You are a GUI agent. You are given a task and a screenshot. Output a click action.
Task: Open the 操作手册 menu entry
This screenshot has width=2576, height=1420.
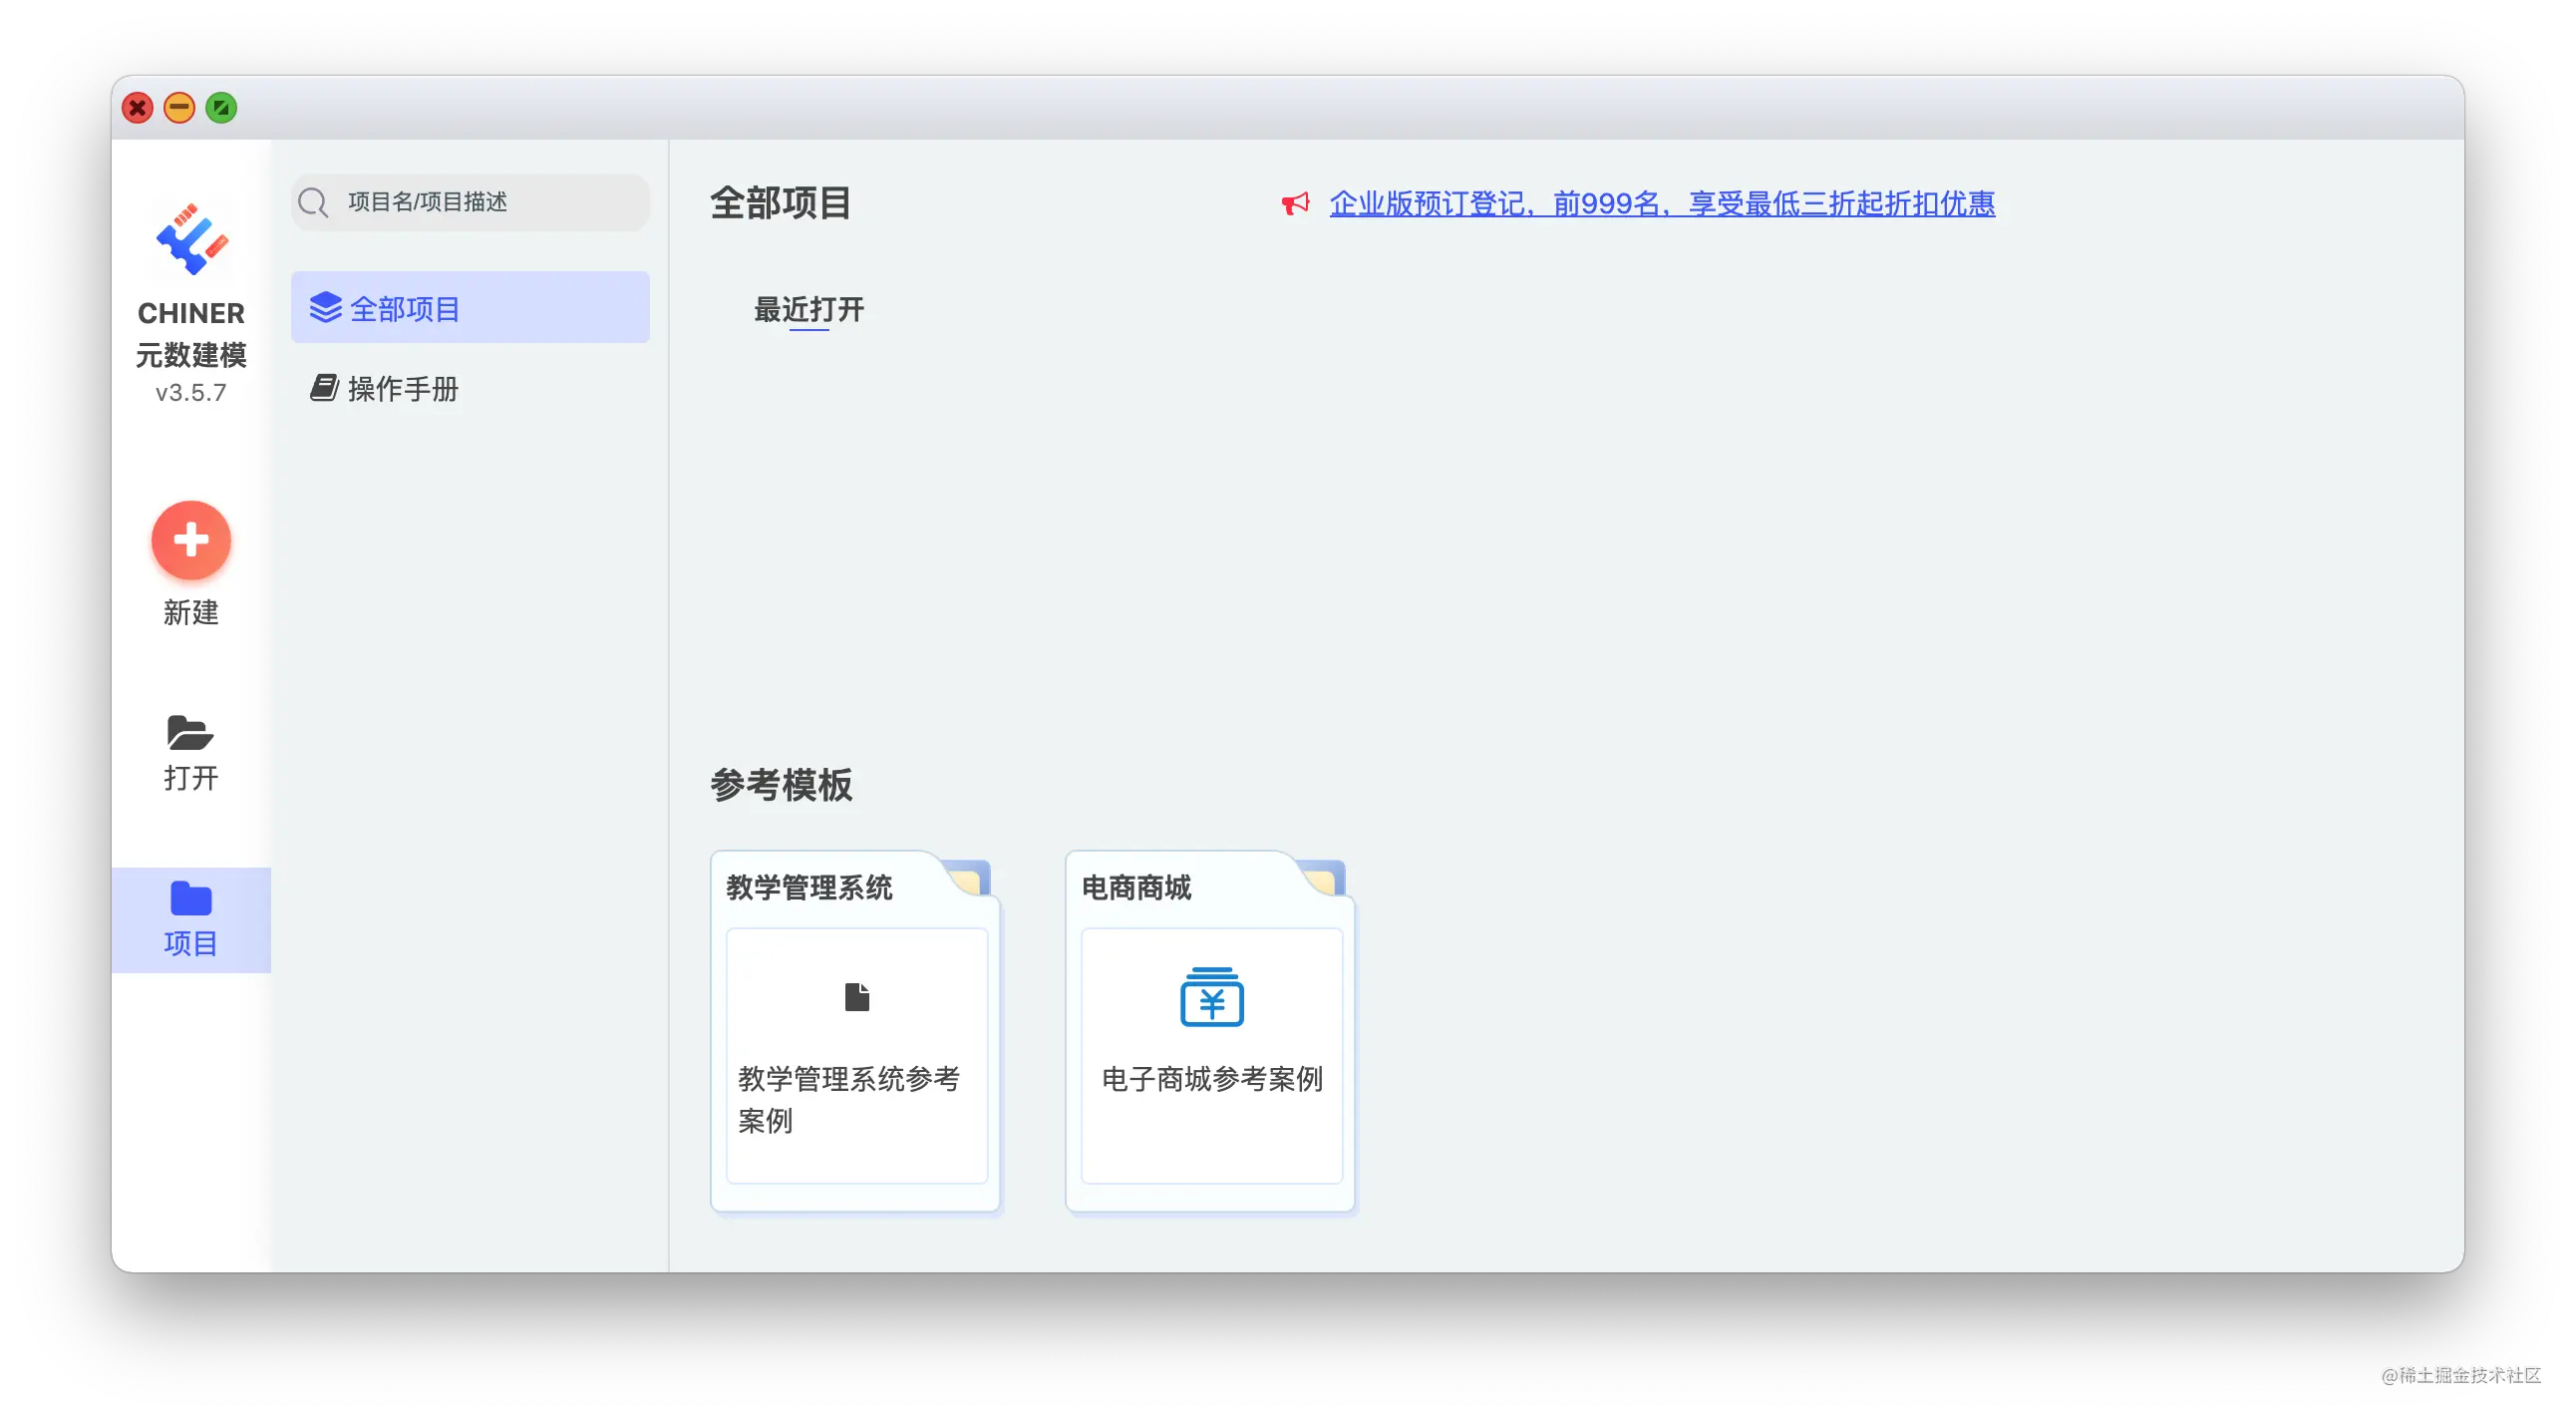pos(403,389)
